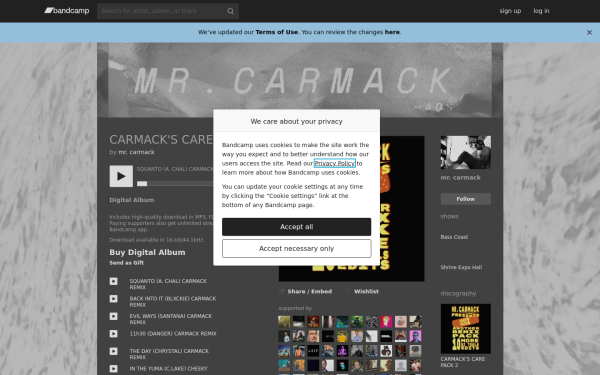Play EVIL WAYS (SANTANA) CARMACK REMIX track
600x375 pixels.
[114, 316]
